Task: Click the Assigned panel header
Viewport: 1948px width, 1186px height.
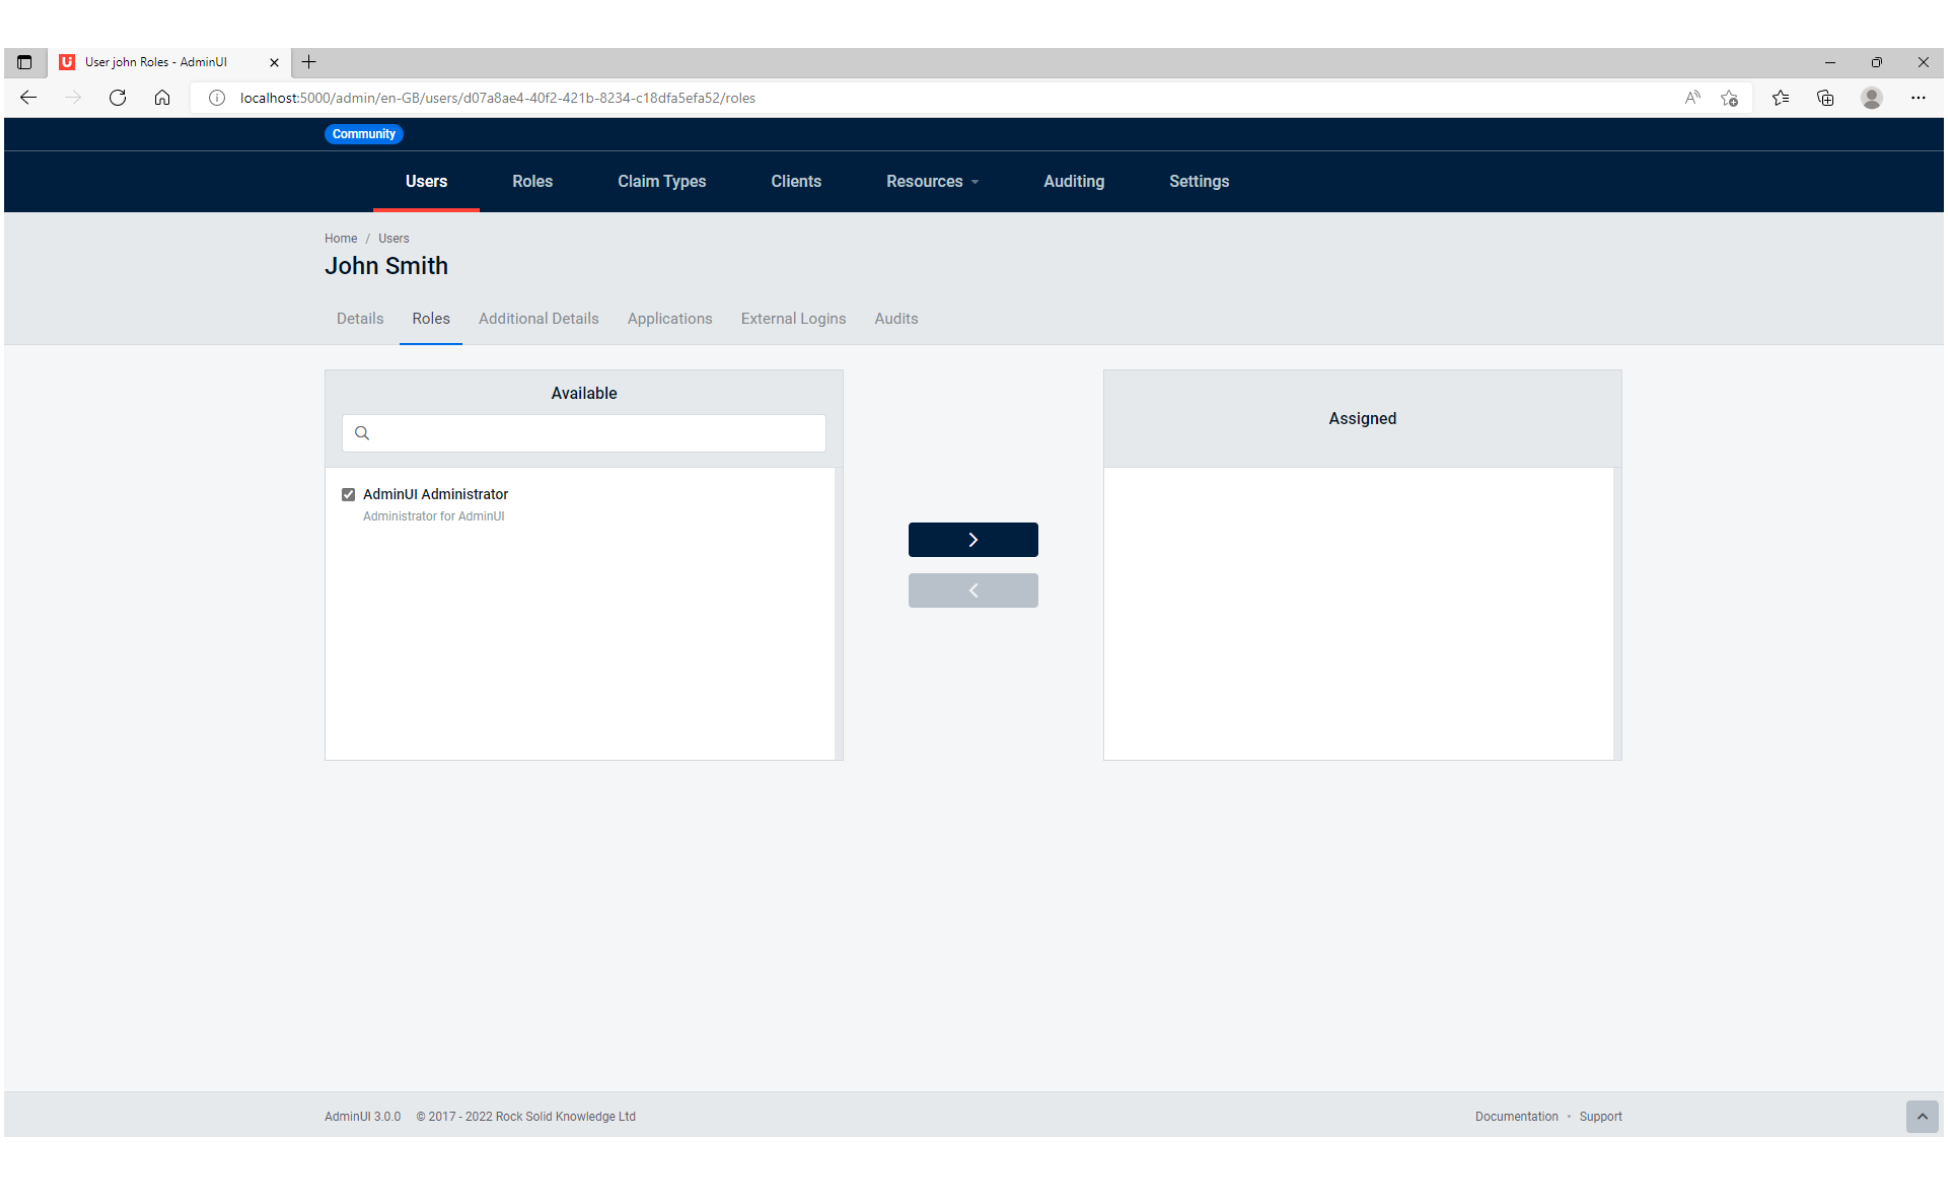Action: (x=1362, y=418)
